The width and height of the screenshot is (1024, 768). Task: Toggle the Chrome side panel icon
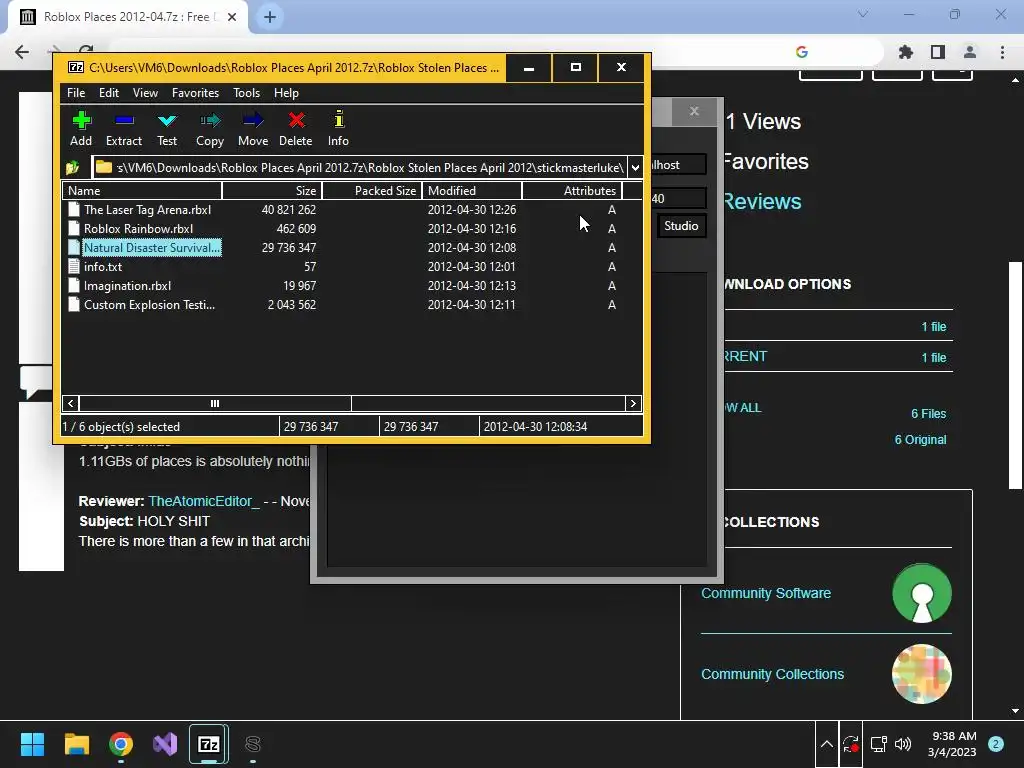pyautogui.click(x=938, y=52)
